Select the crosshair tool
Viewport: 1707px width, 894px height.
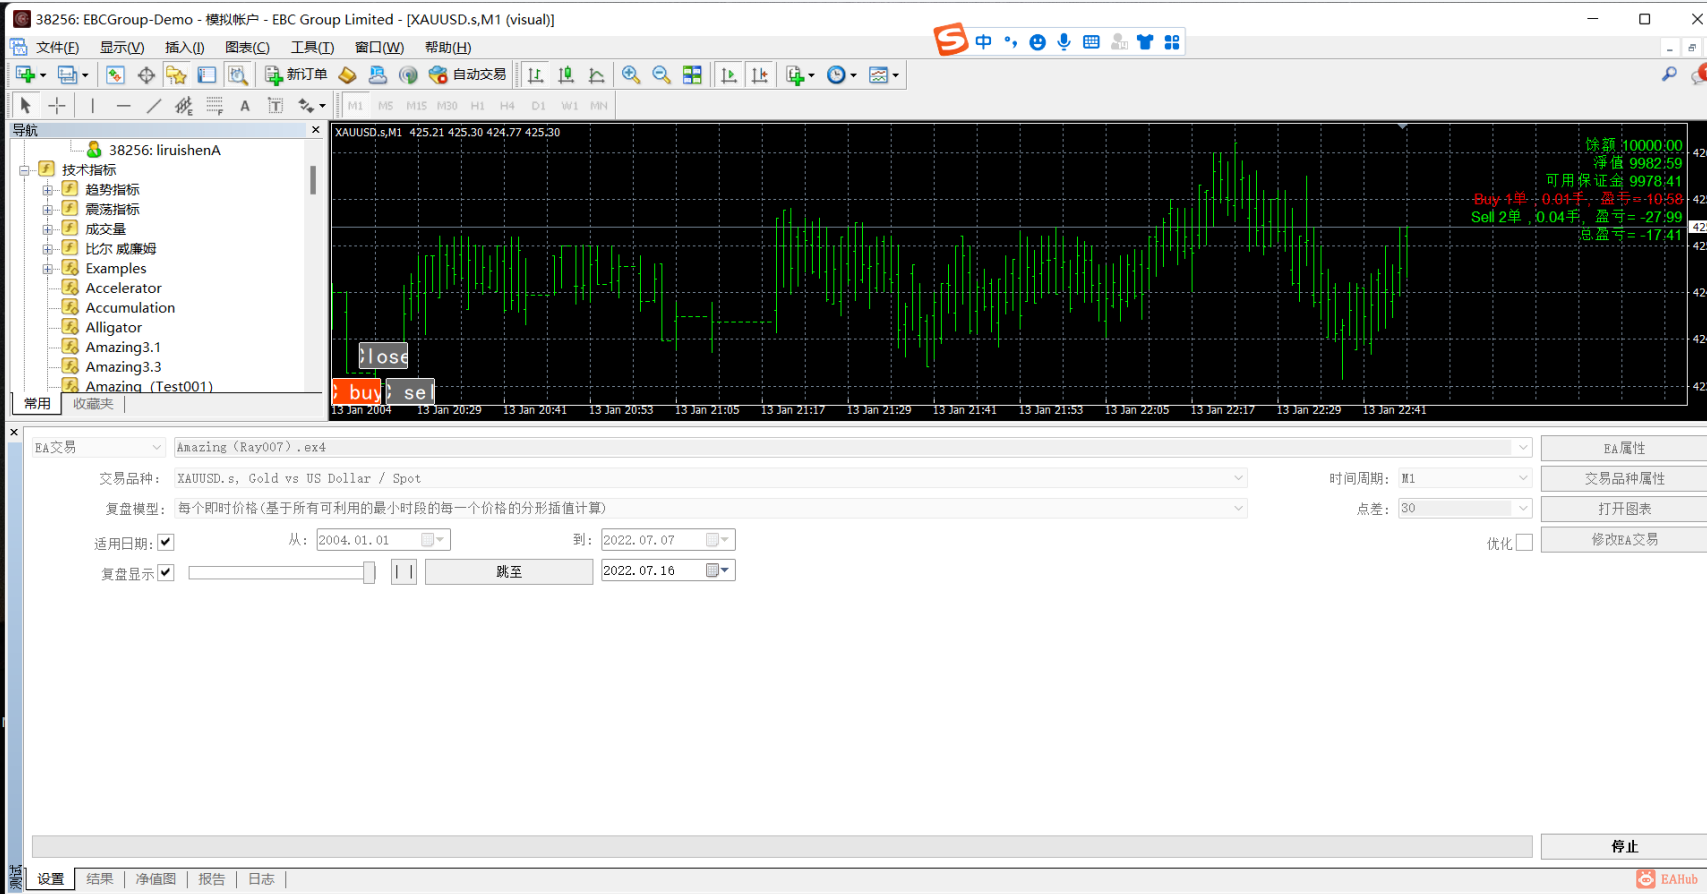point(57,105)
